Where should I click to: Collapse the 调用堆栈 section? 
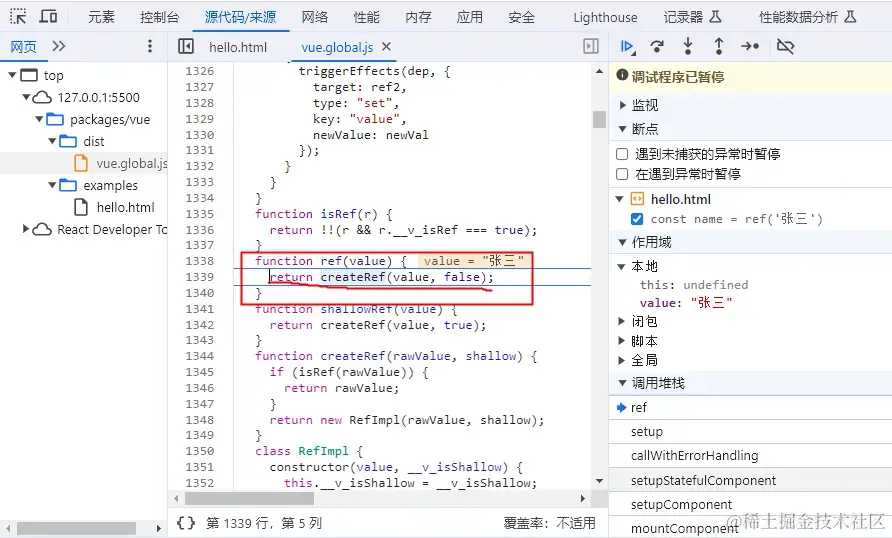coord(622,383)
